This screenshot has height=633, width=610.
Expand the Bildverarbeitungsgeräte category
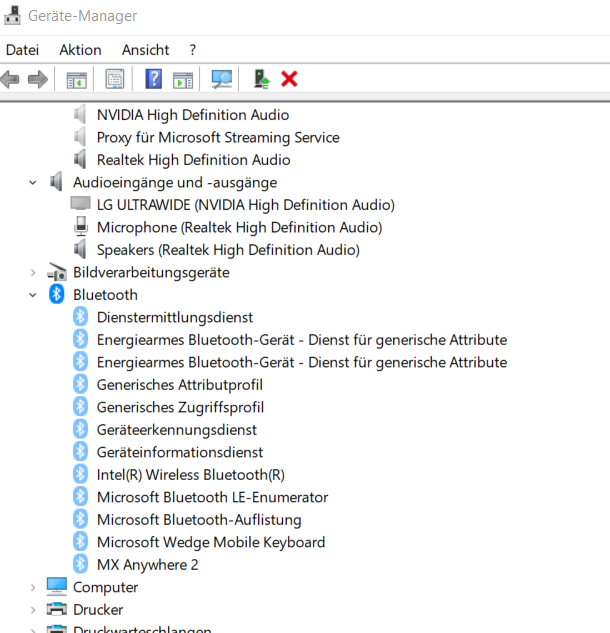[x=33, y=273]
